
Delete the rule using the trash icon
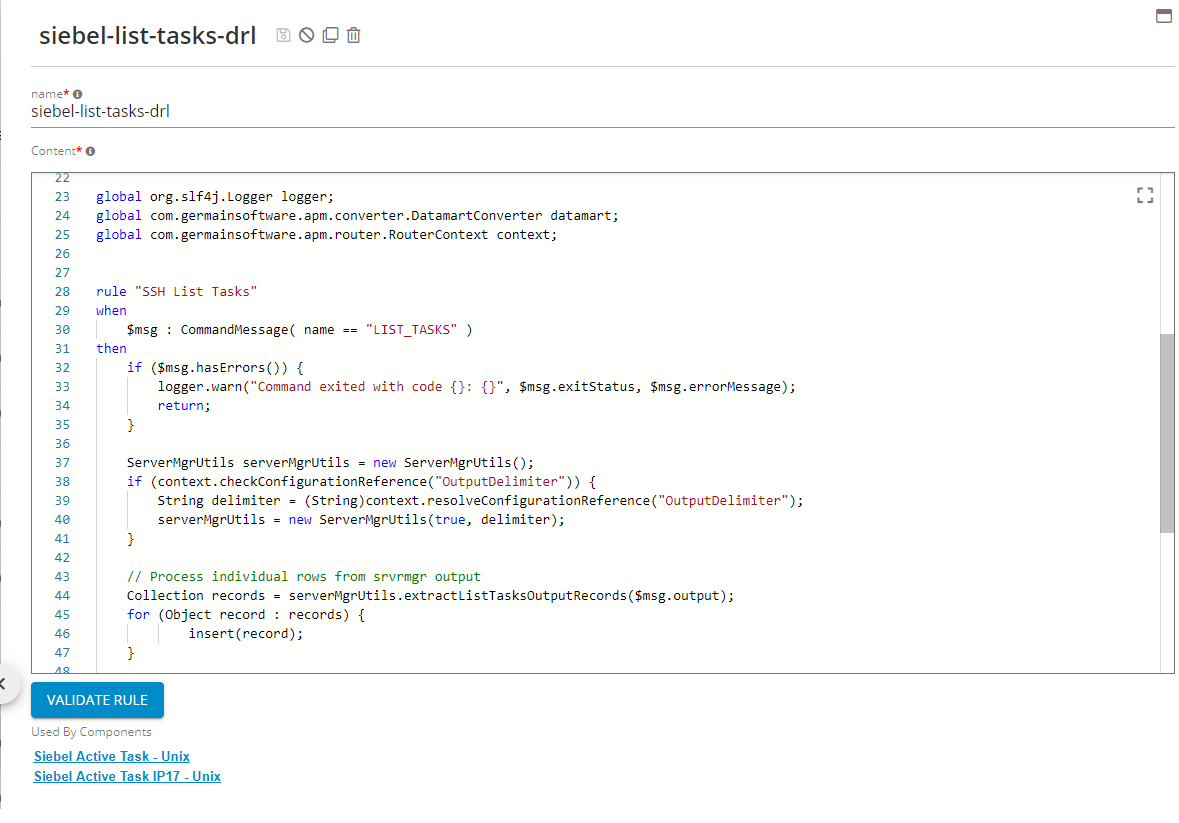pos(353,36)
